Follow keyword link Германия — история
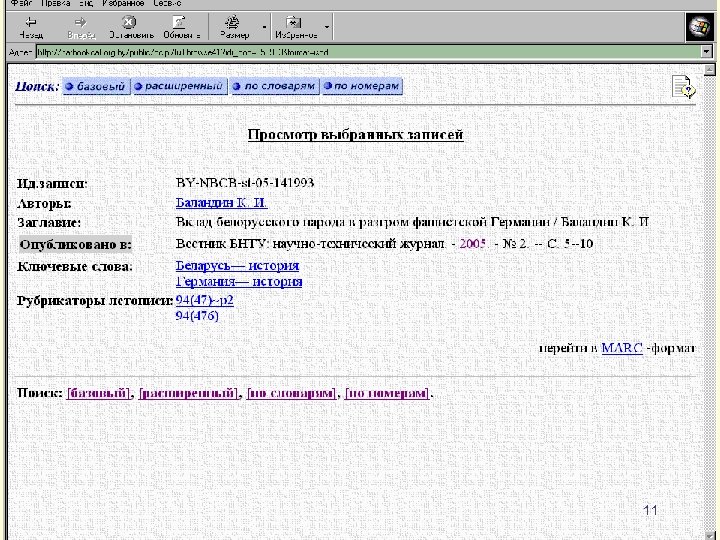This screenshot has height=540, width=720. point(239,281)
